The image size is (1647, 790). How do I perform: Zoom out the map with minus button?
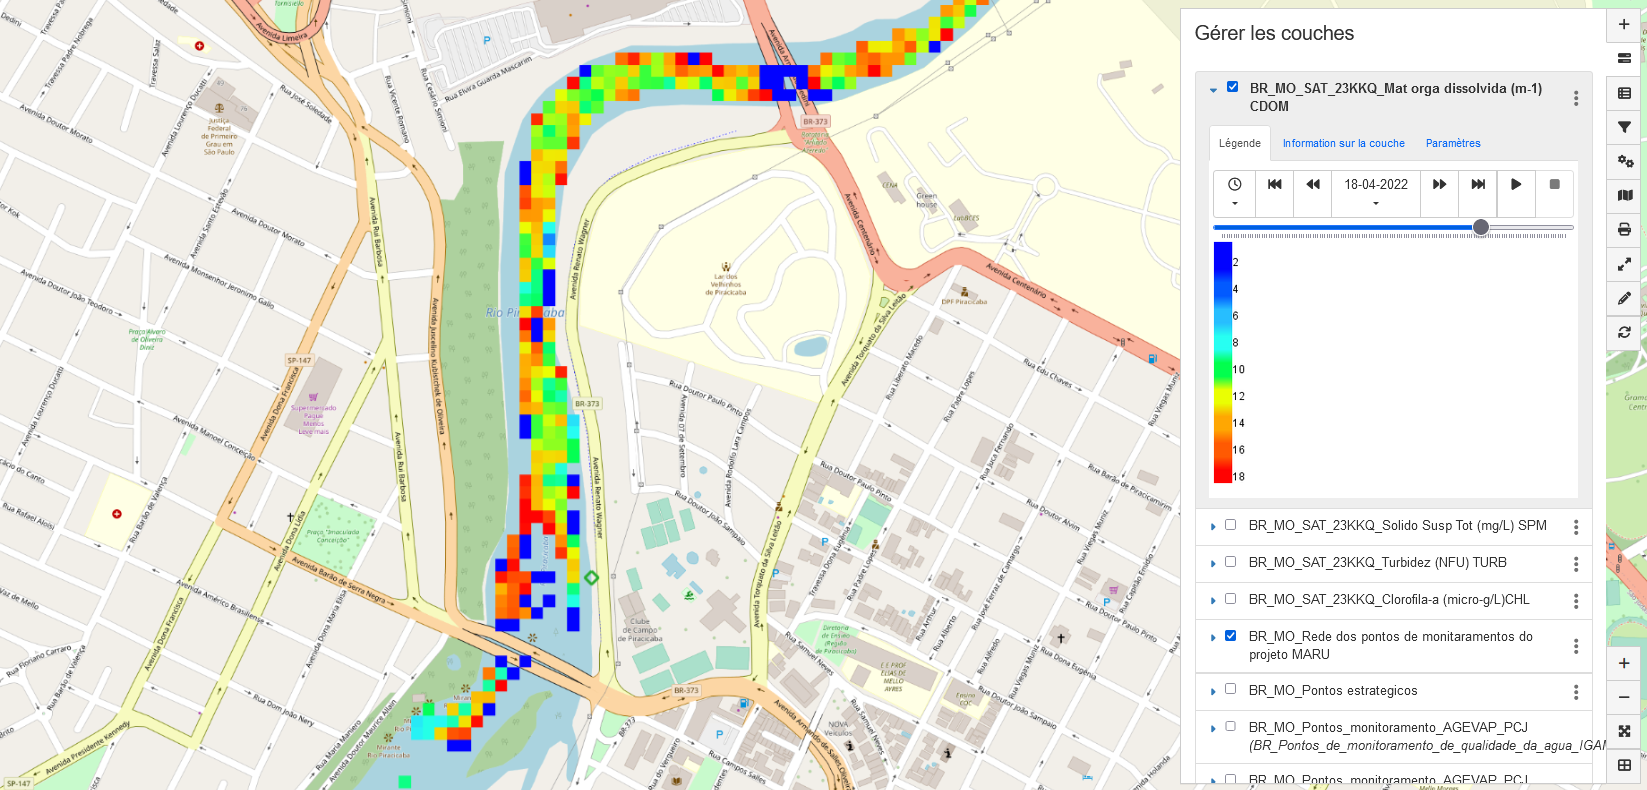pyautogui.click(x=1624, y=697)
